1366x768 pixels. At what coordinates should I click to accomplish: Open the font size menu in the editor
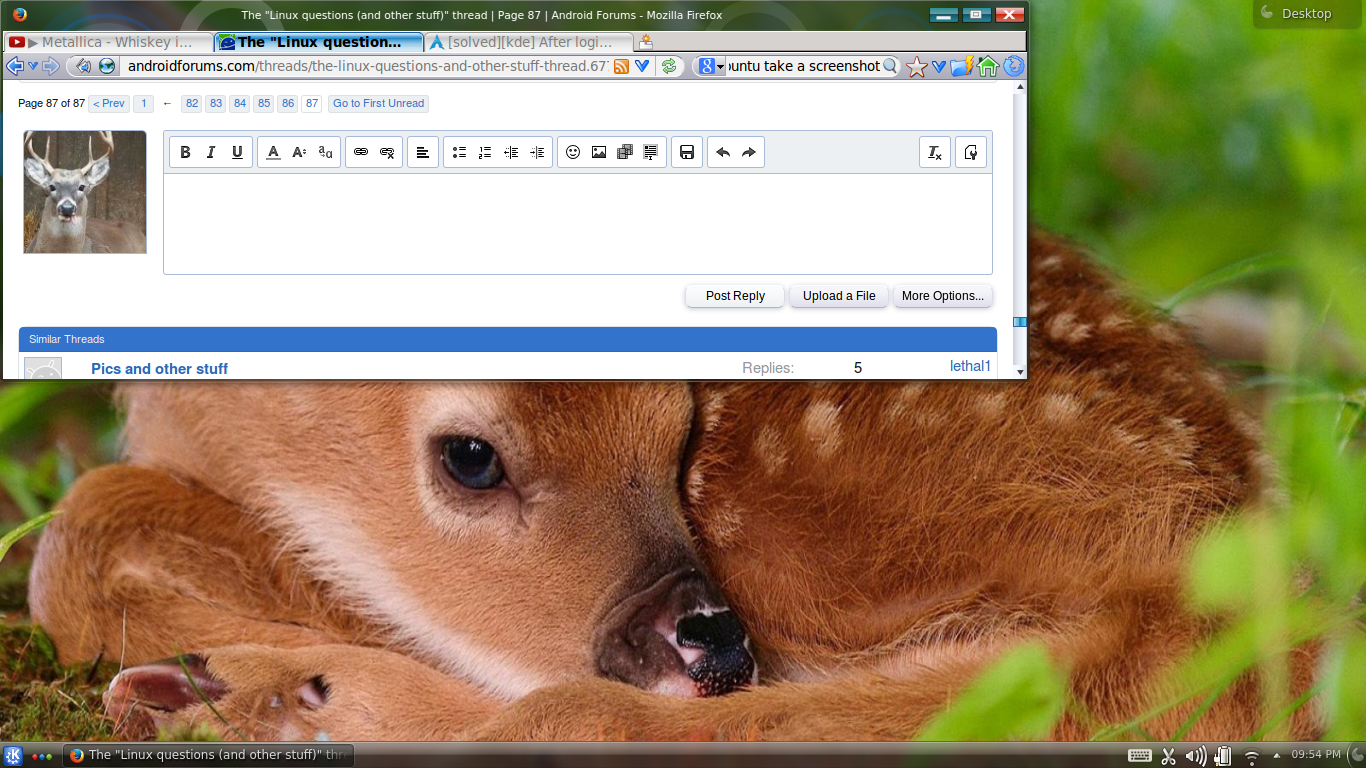pos(299,152)
